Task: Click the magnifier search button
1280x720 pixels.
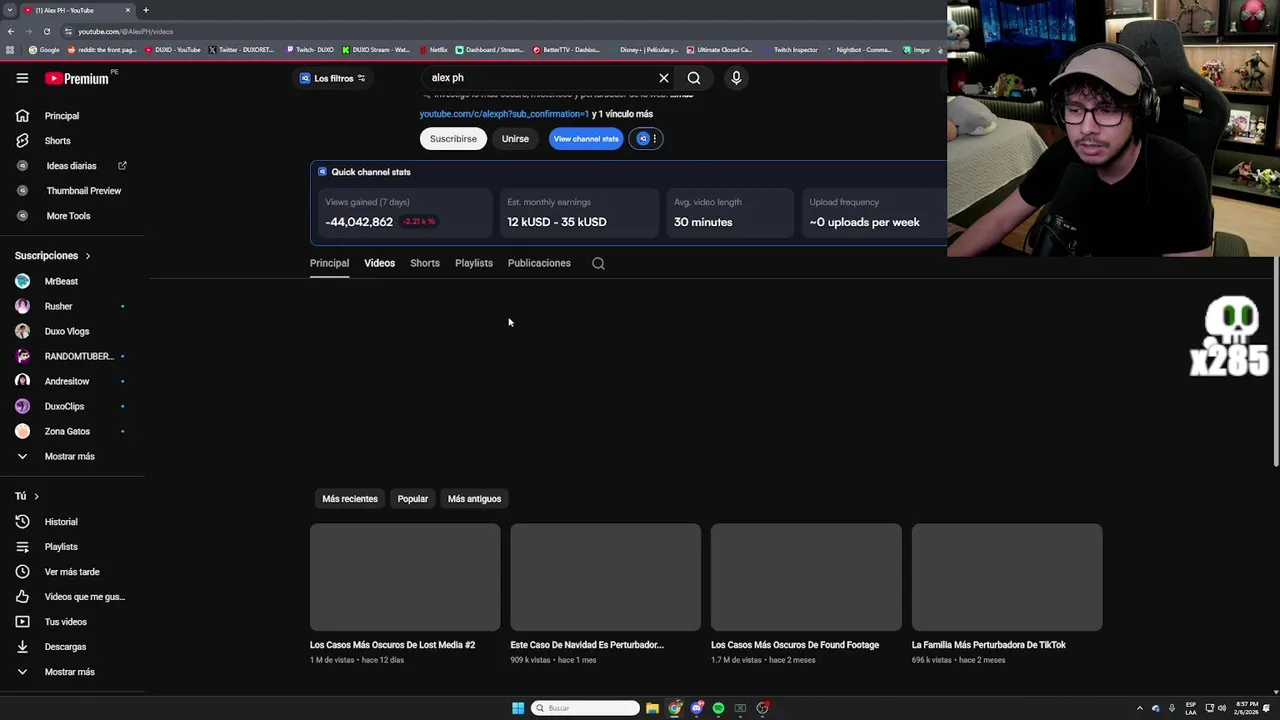Action: [694, 78]
